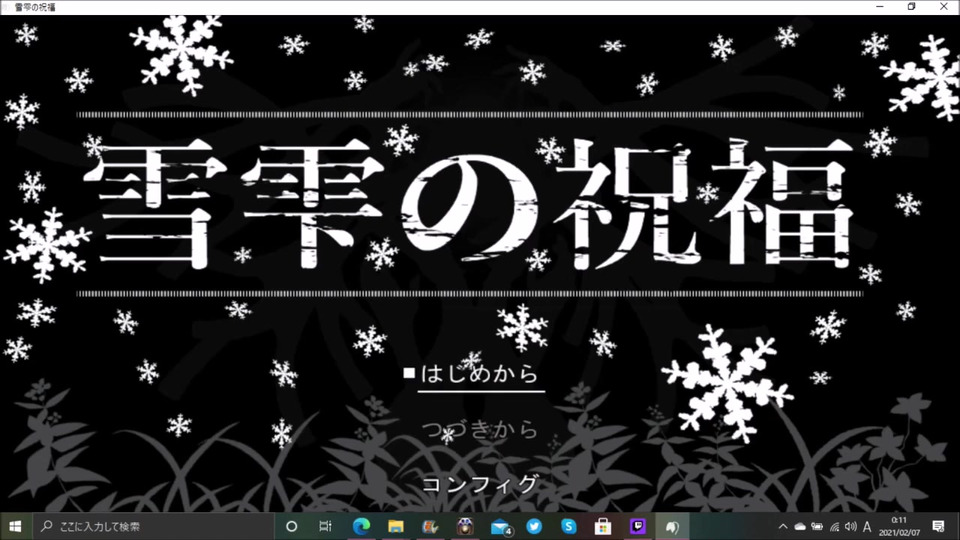Image resolution: width=960 pixels, height=540 pixels.
Task: Open the taskbar app right of File Explorer
Action: [x=430, y=527]
